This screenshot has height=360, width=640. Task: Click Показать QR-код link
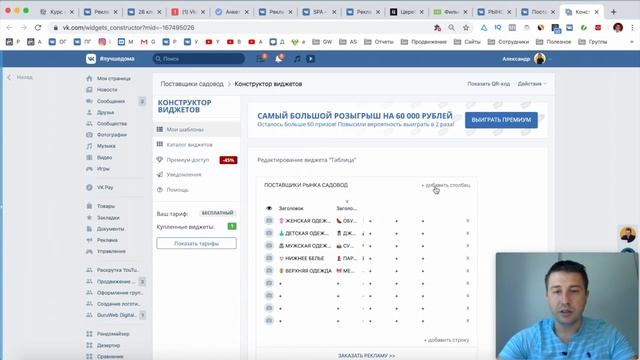(x=489, y=84)
